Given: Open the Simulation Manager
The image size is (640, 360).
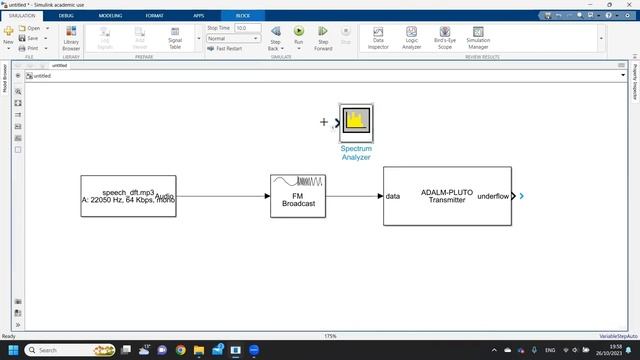Looking at the screenshot, I should 478,38.
